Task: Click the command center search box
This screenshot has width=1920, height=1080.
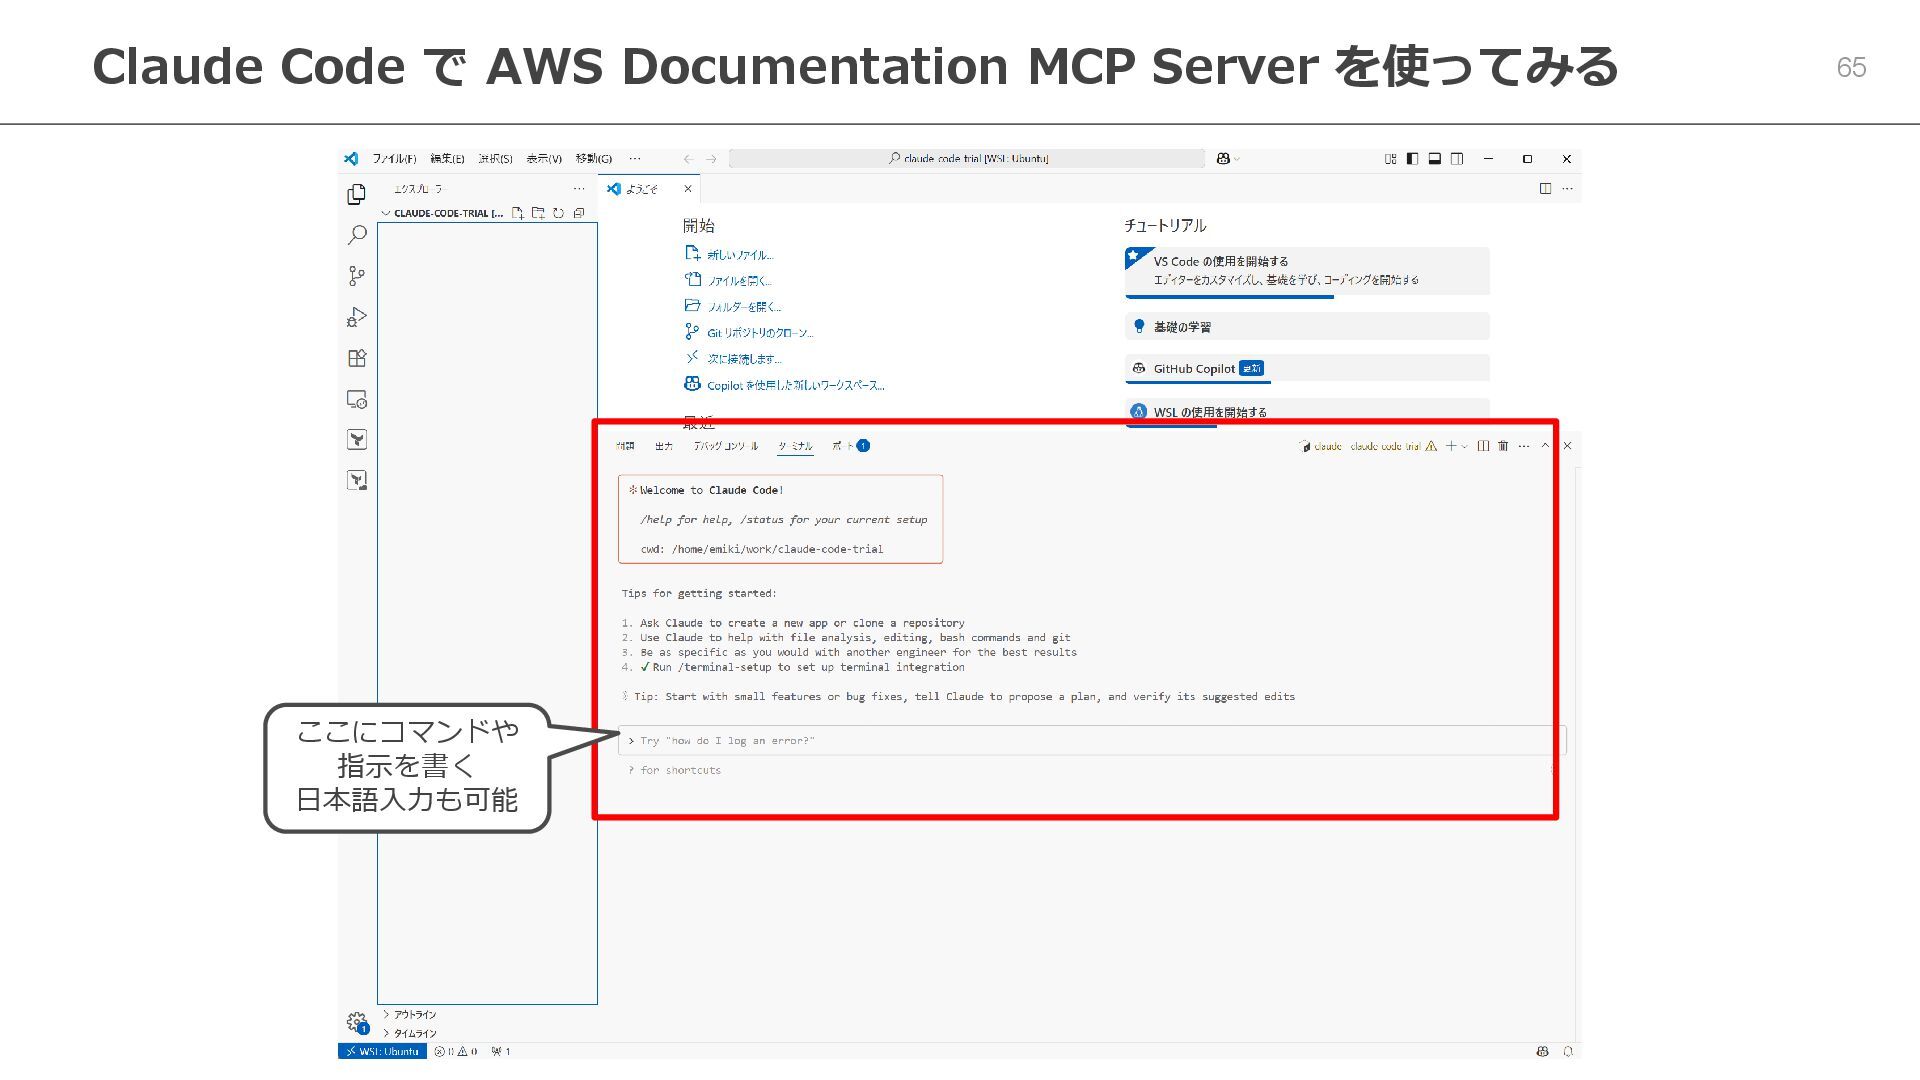Action: click(967, 158)
